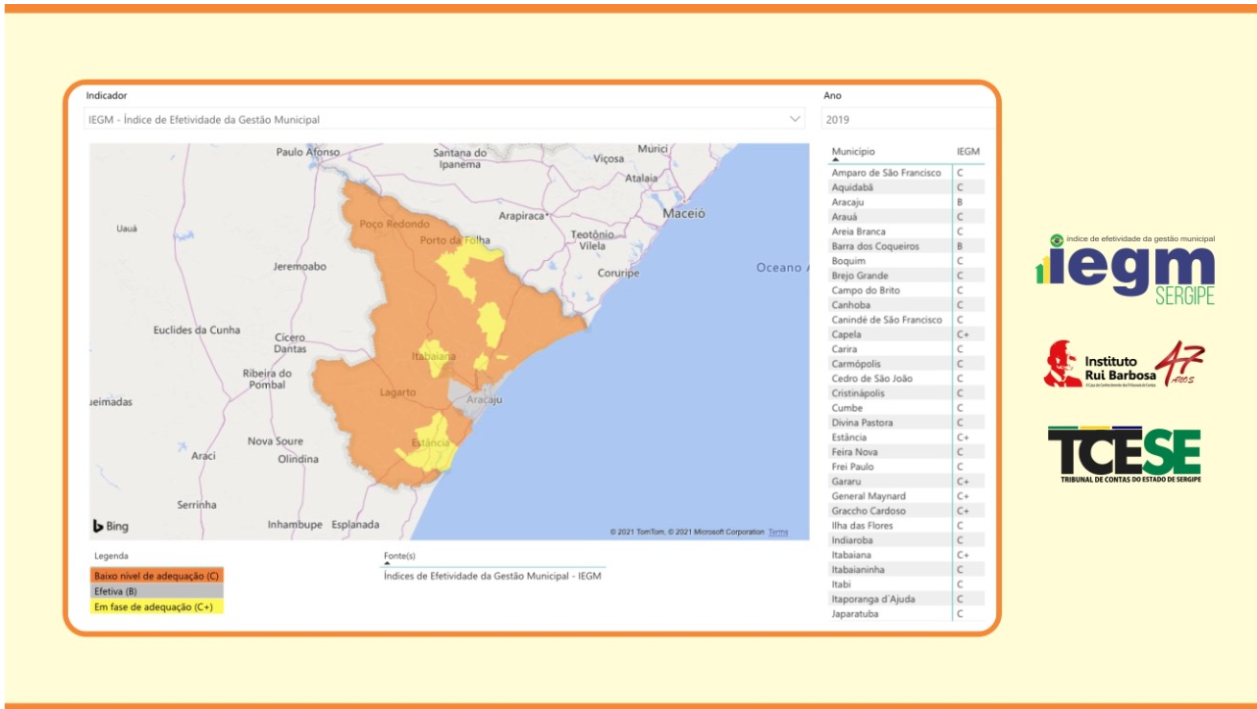Select yellow Em fase de adequação legend
The width and height of the screenshot is (1257, 709).
[156, 606]
